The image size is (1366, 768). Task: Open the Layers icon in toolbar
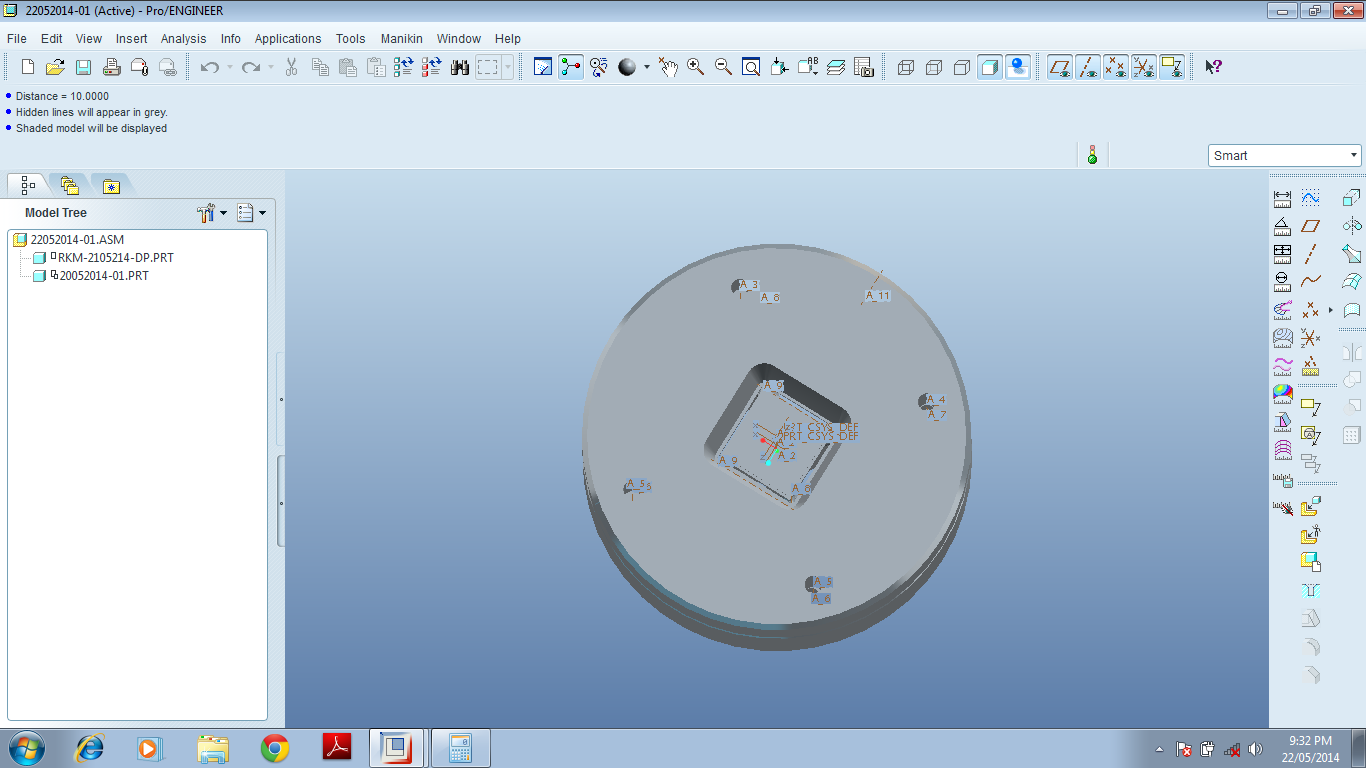[x=836, y=67]
